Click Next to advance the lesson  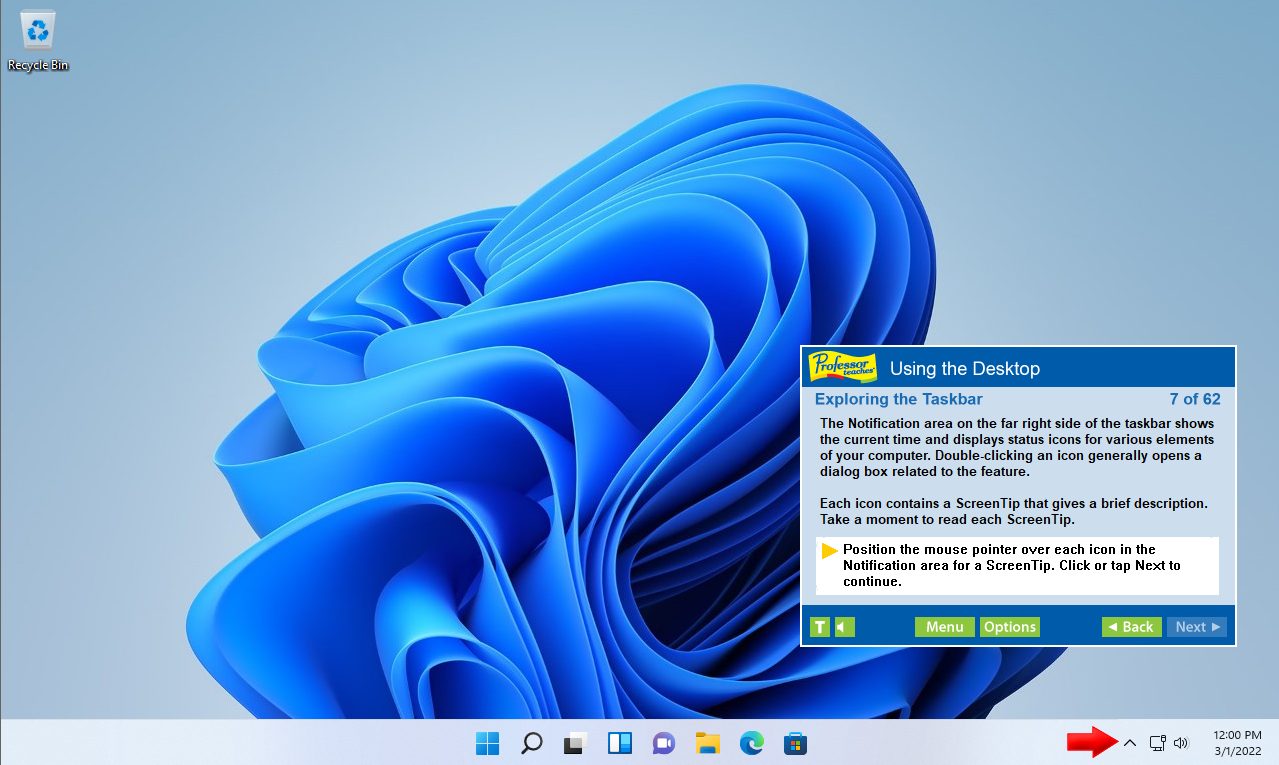coord(1196,626)
